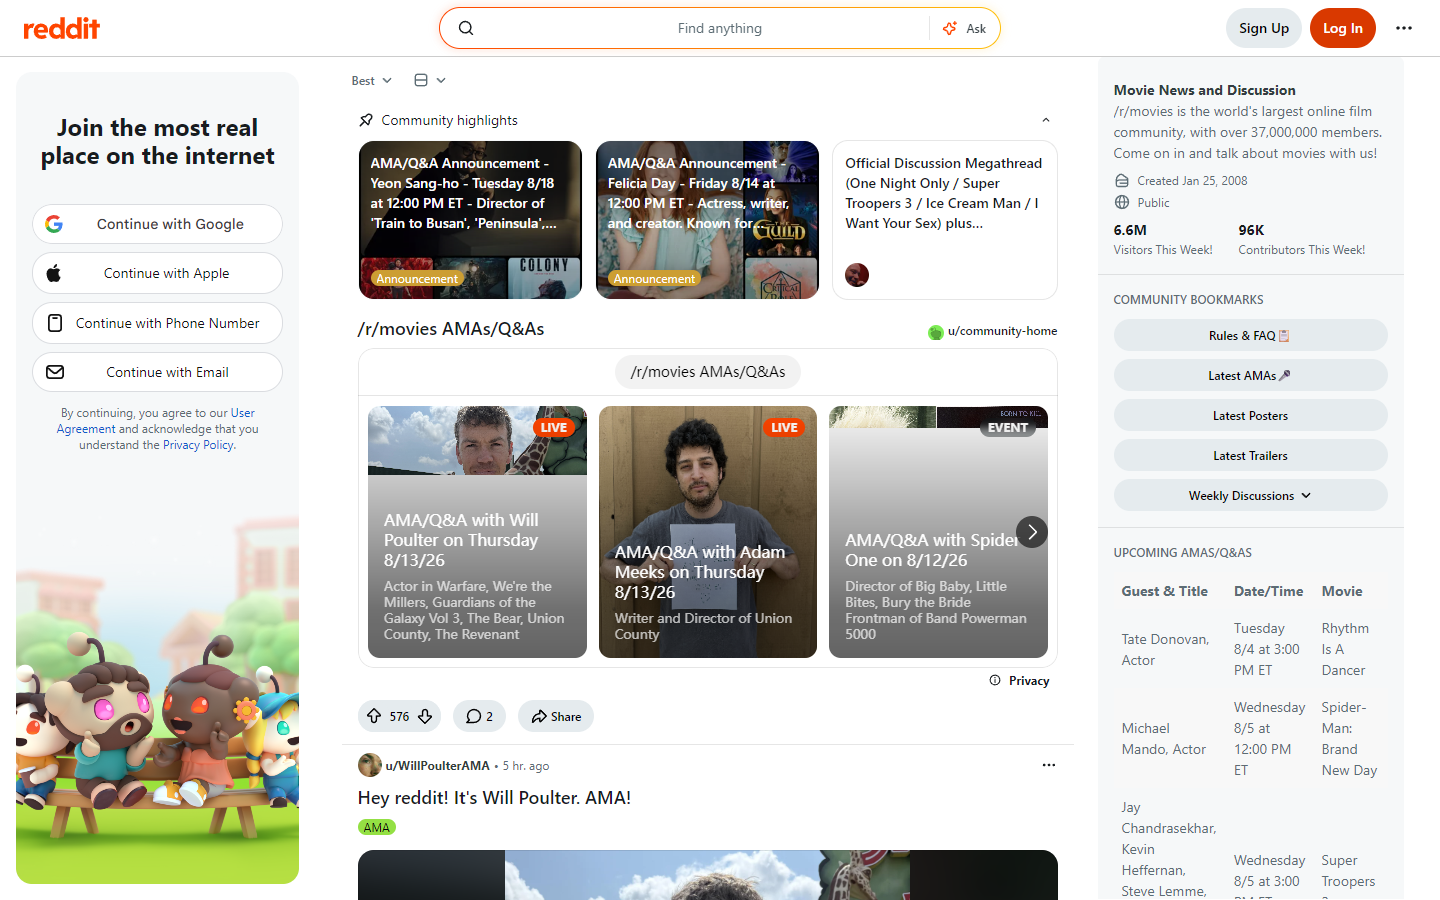Open the Yeon Sang-ho announcement card

[470, 220]
